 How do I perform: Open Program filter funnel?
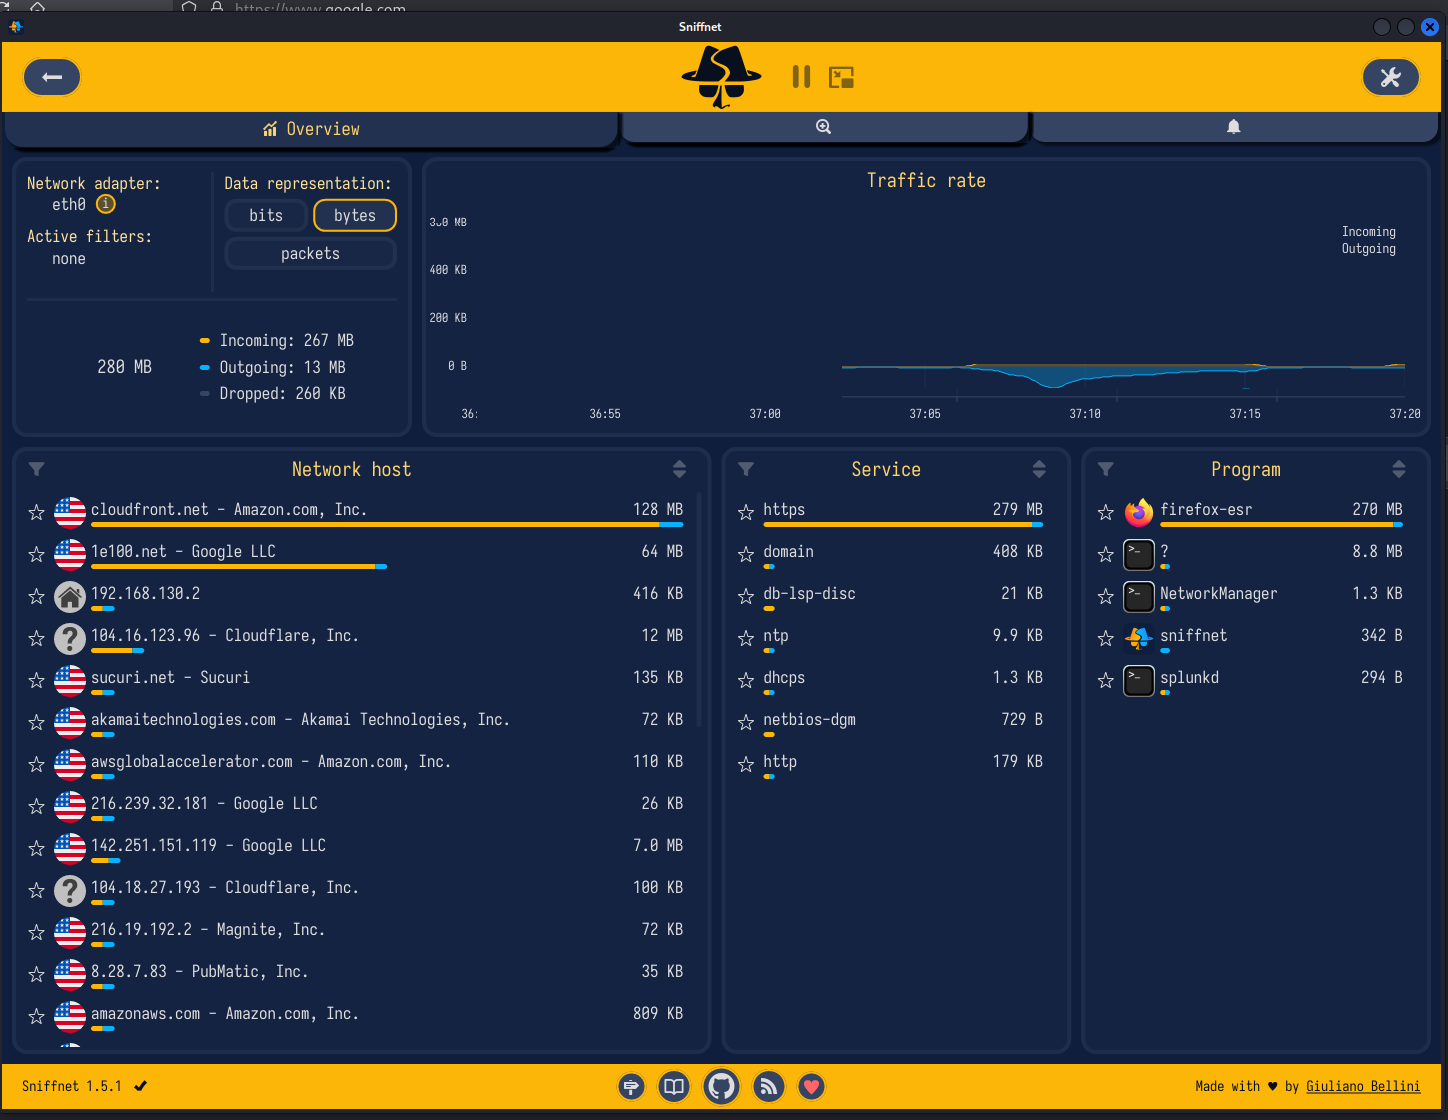1106,469
